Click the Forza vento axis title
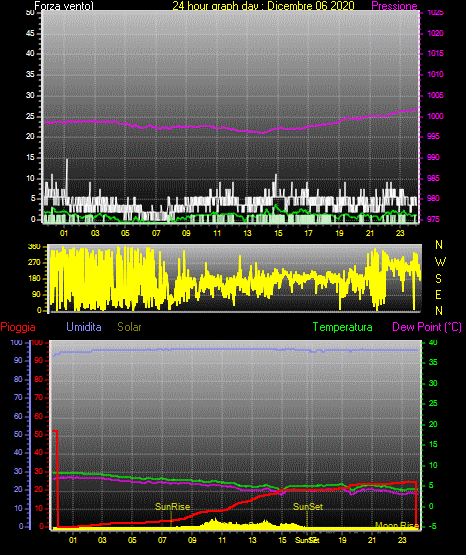Image resolution: width=466 pixels, height=555 pixels. [64, 6]
